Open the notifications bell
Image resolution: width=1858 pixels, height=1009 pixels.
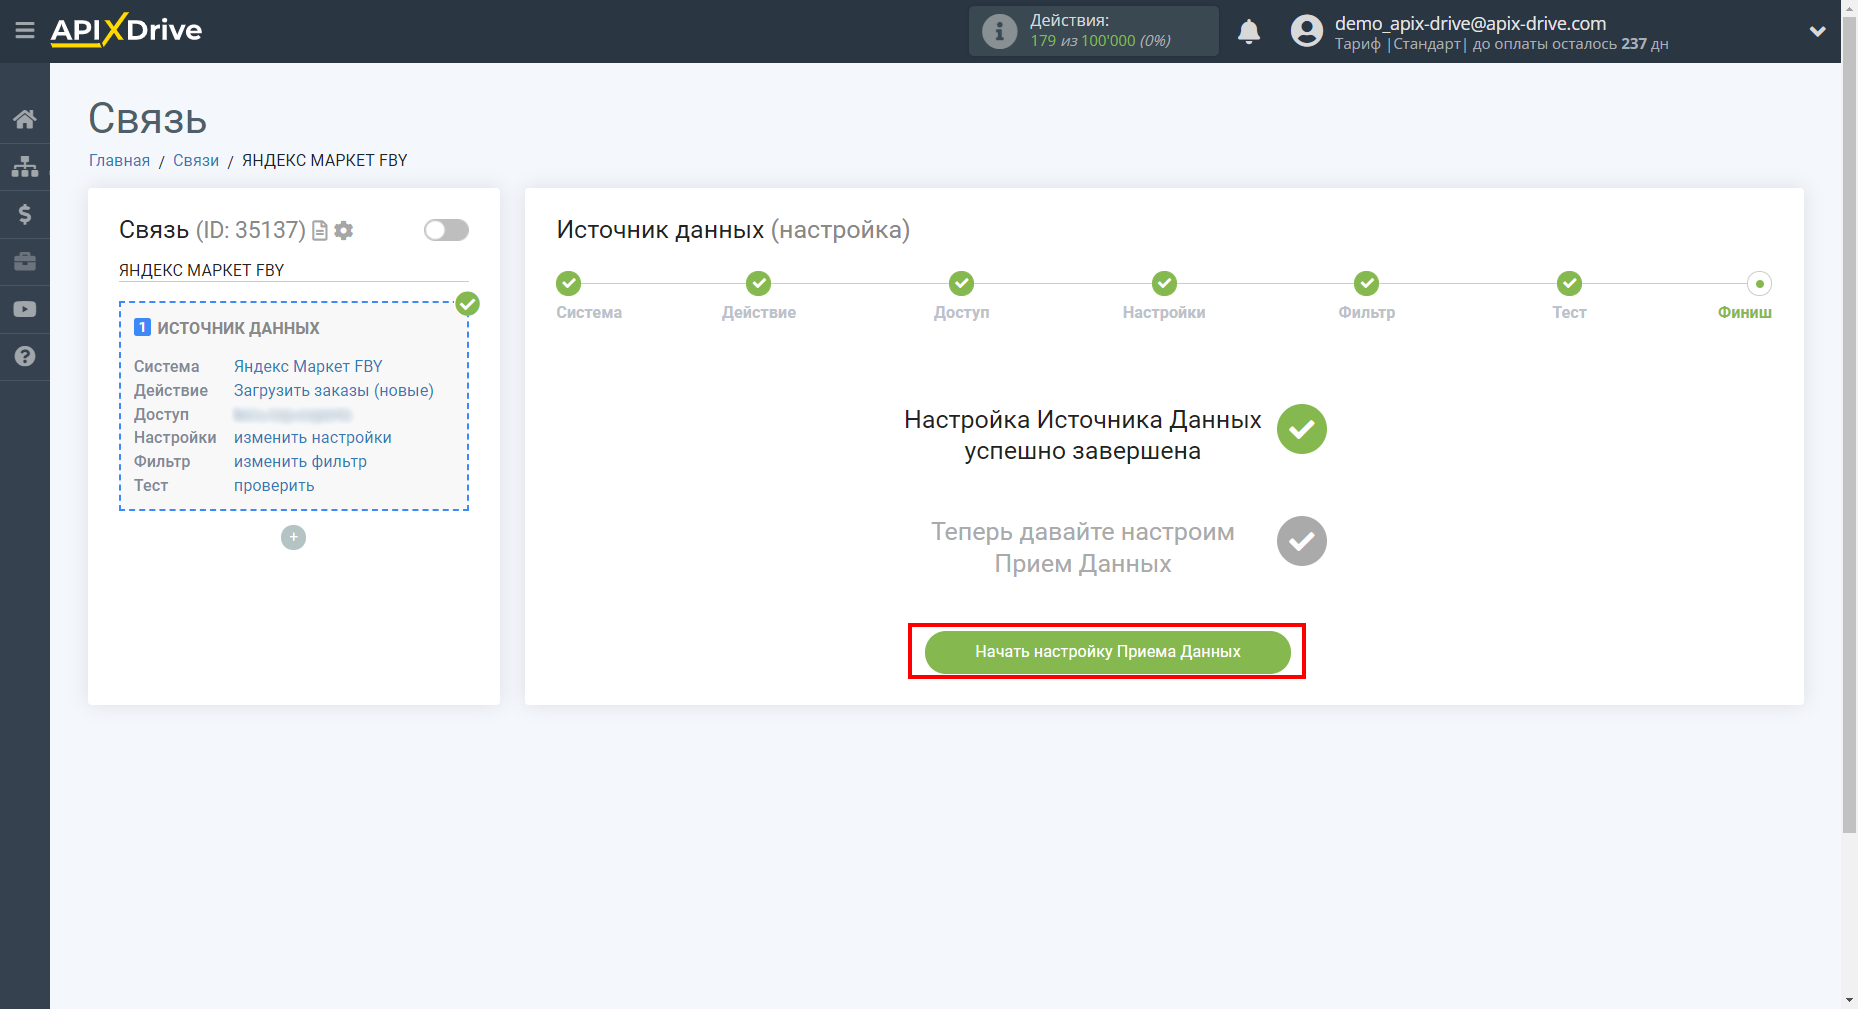(1249, 31)
